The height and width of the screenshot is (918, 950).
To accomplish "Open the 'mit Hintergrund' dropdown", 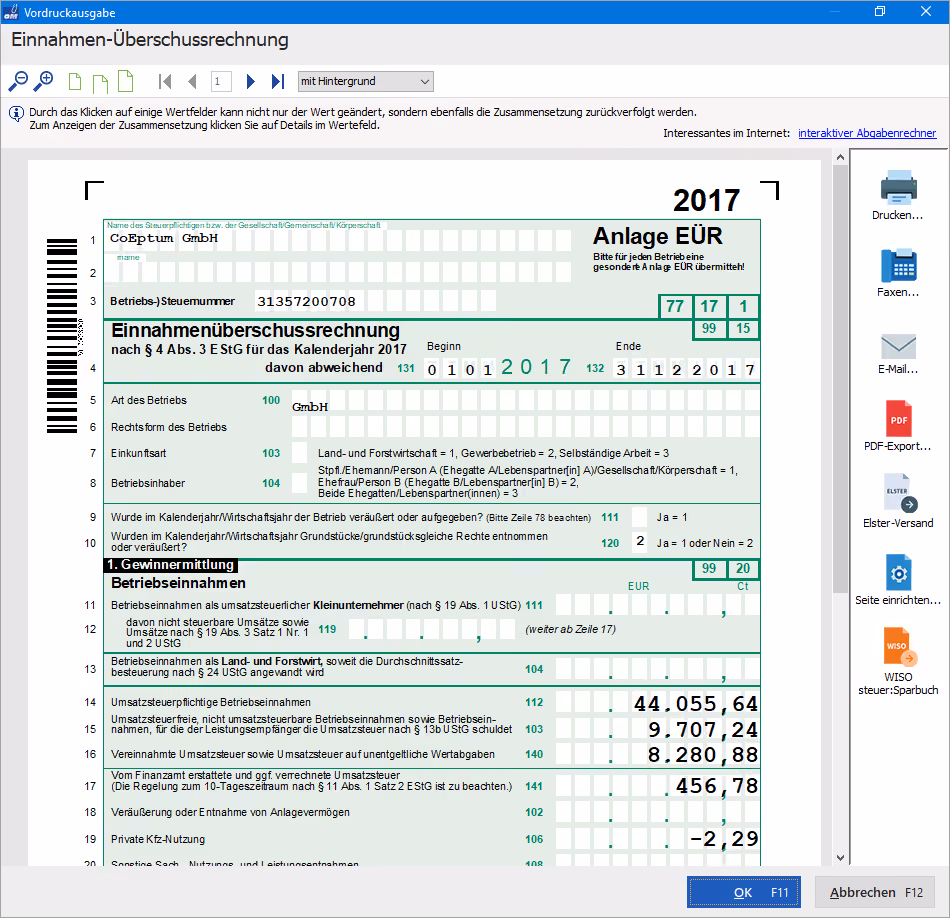I will pos(365,81).
